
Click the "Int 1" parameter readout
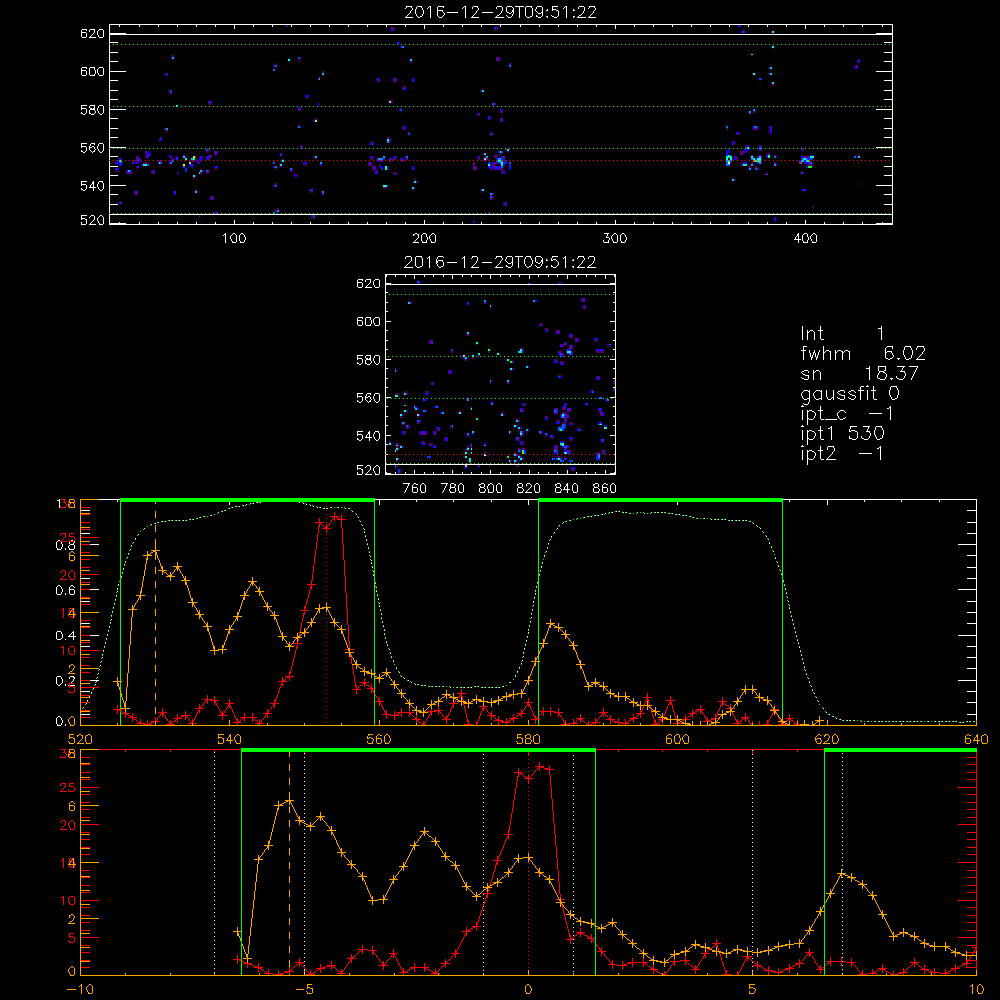pos(842,334)
